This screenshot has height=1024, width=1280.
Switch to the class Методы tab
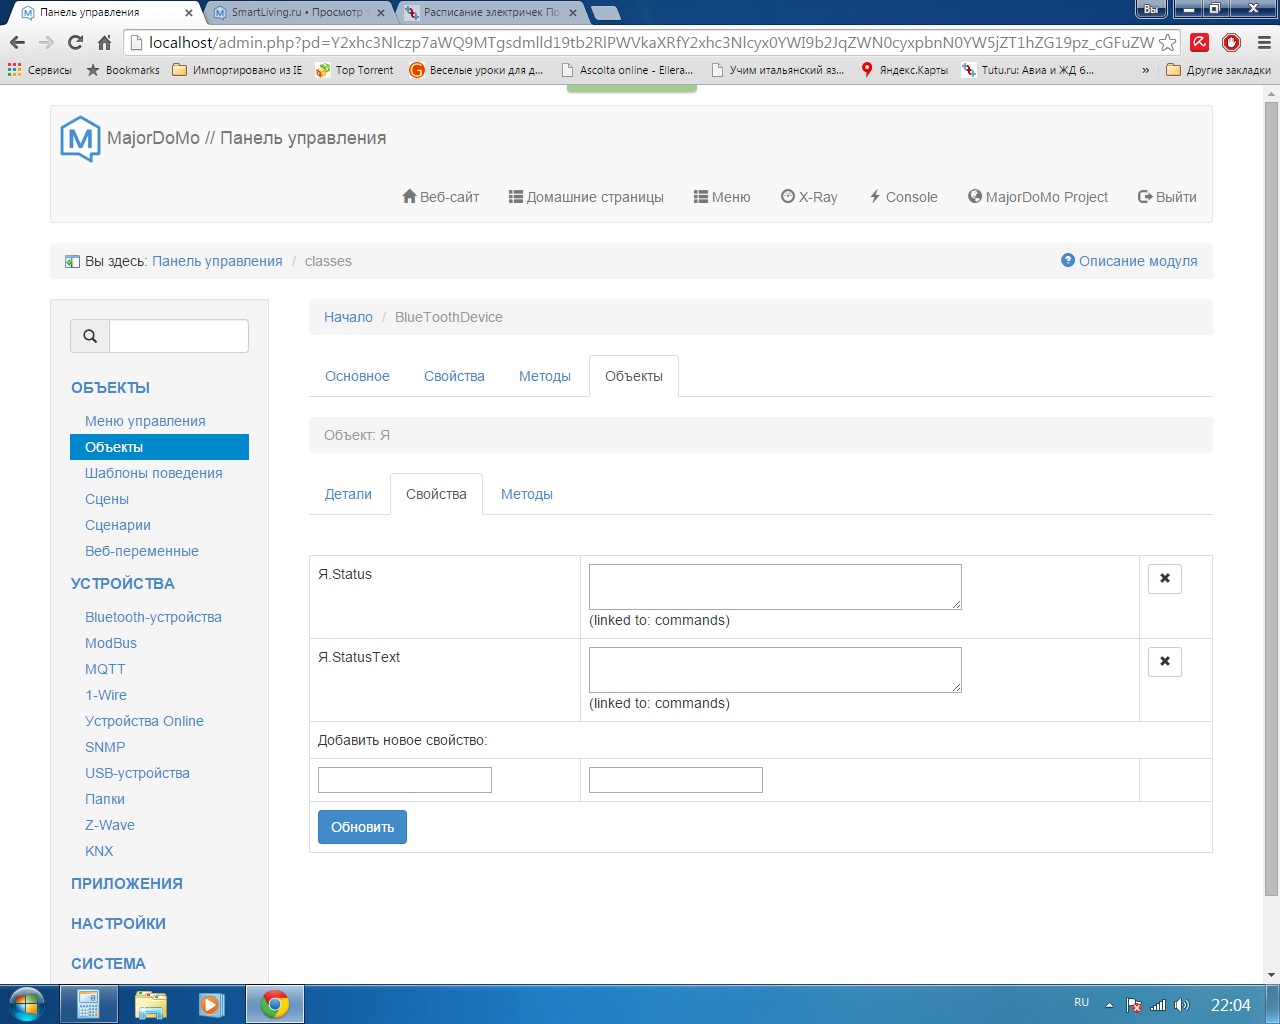tap(545, 376)
